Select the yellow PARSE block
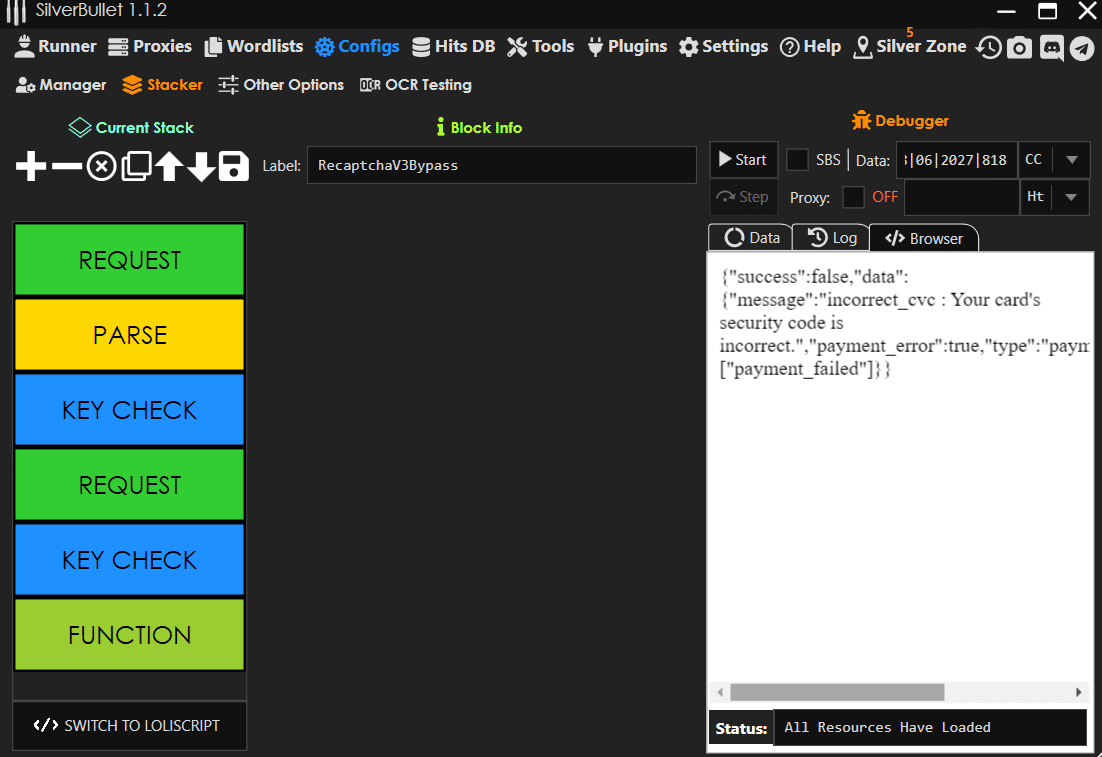Viewport: 1102px width, 757px height. (129, 335)
